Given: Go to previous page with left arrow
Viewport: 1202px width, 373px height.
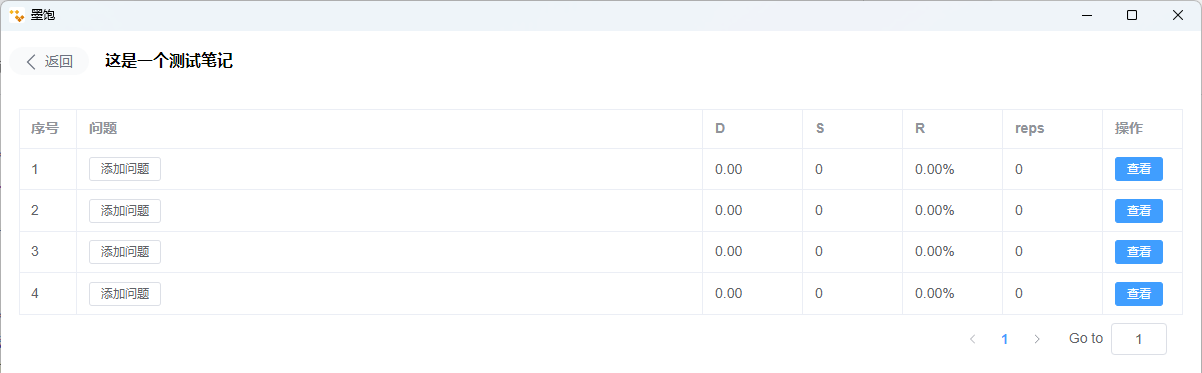Looking at the screenshot, I should (972, 339).
